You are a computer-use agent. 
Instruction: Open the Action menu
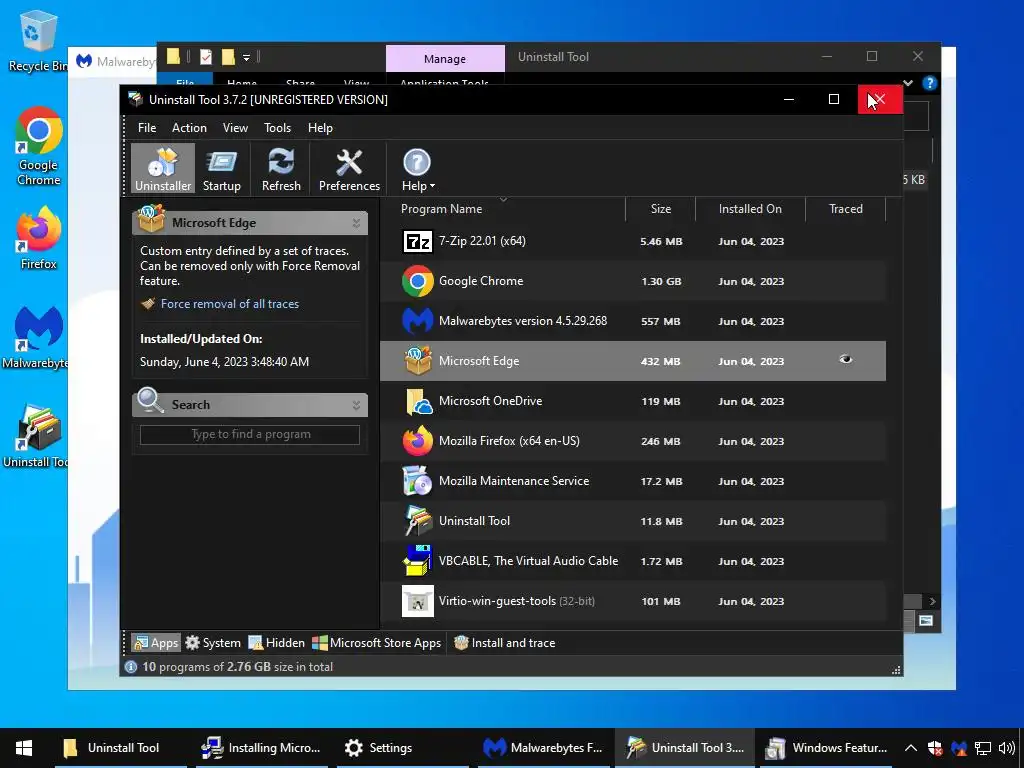pyautogui.click(x=189, y=128)
